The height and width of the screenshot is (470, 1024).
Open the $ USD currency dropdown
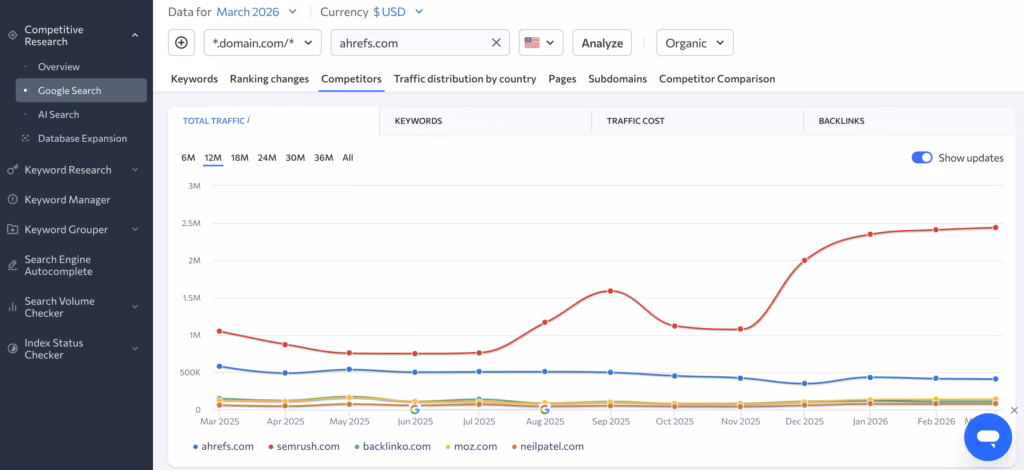(398, 12)
